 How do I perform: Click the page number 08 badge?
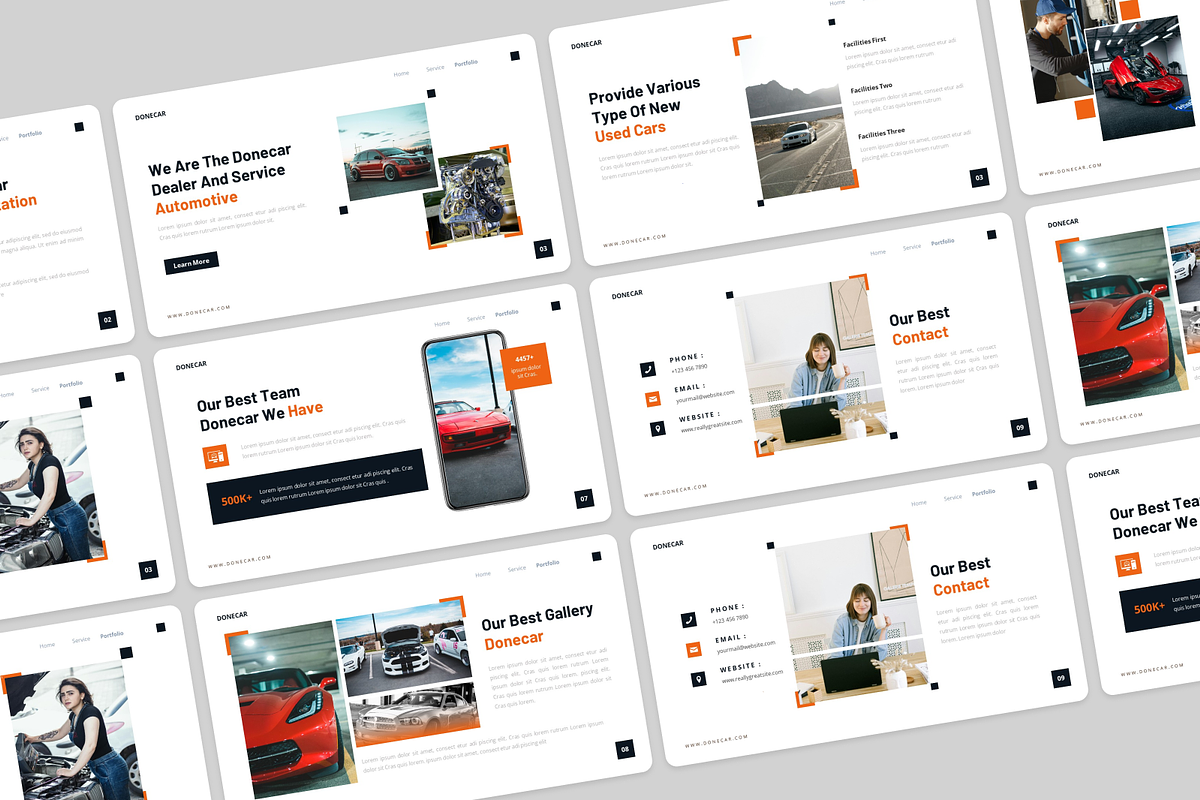click(625, 749)
